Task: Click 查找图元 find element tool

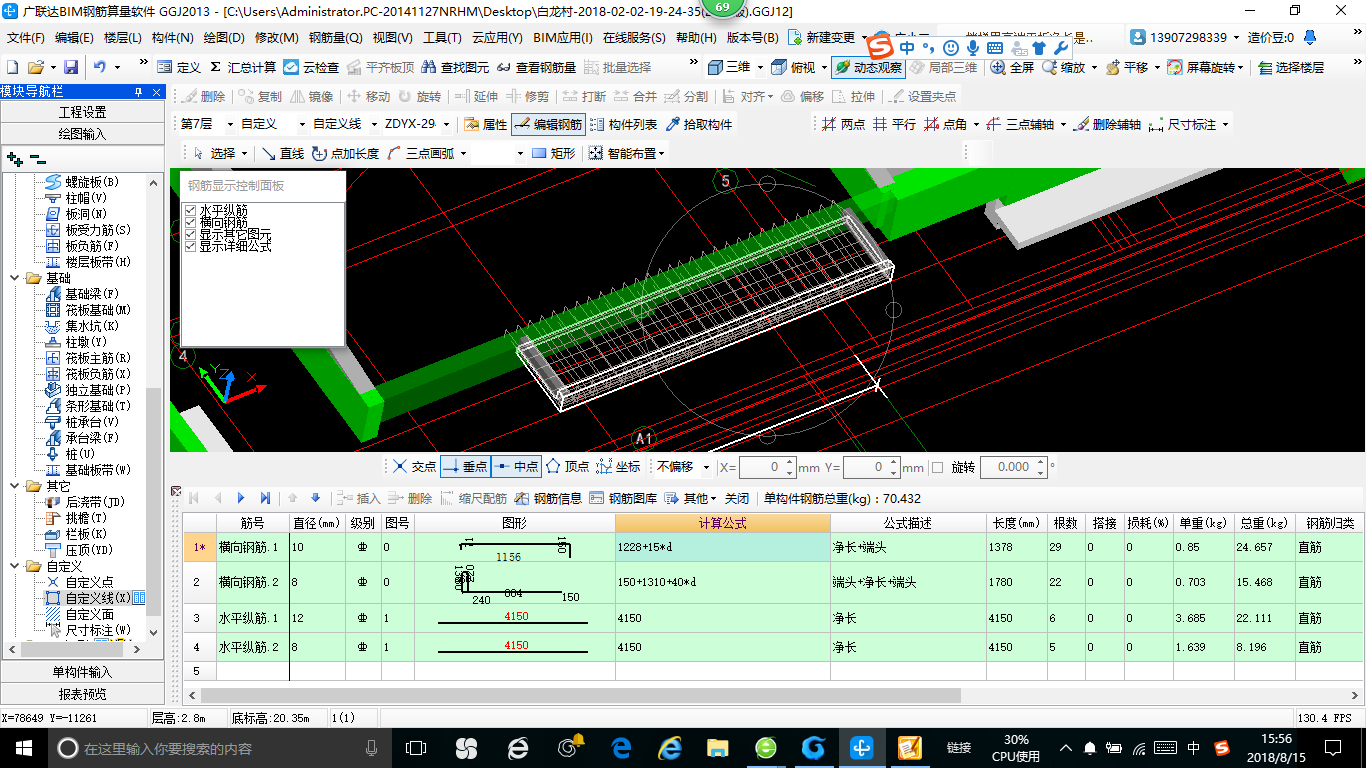Action: 456,67
